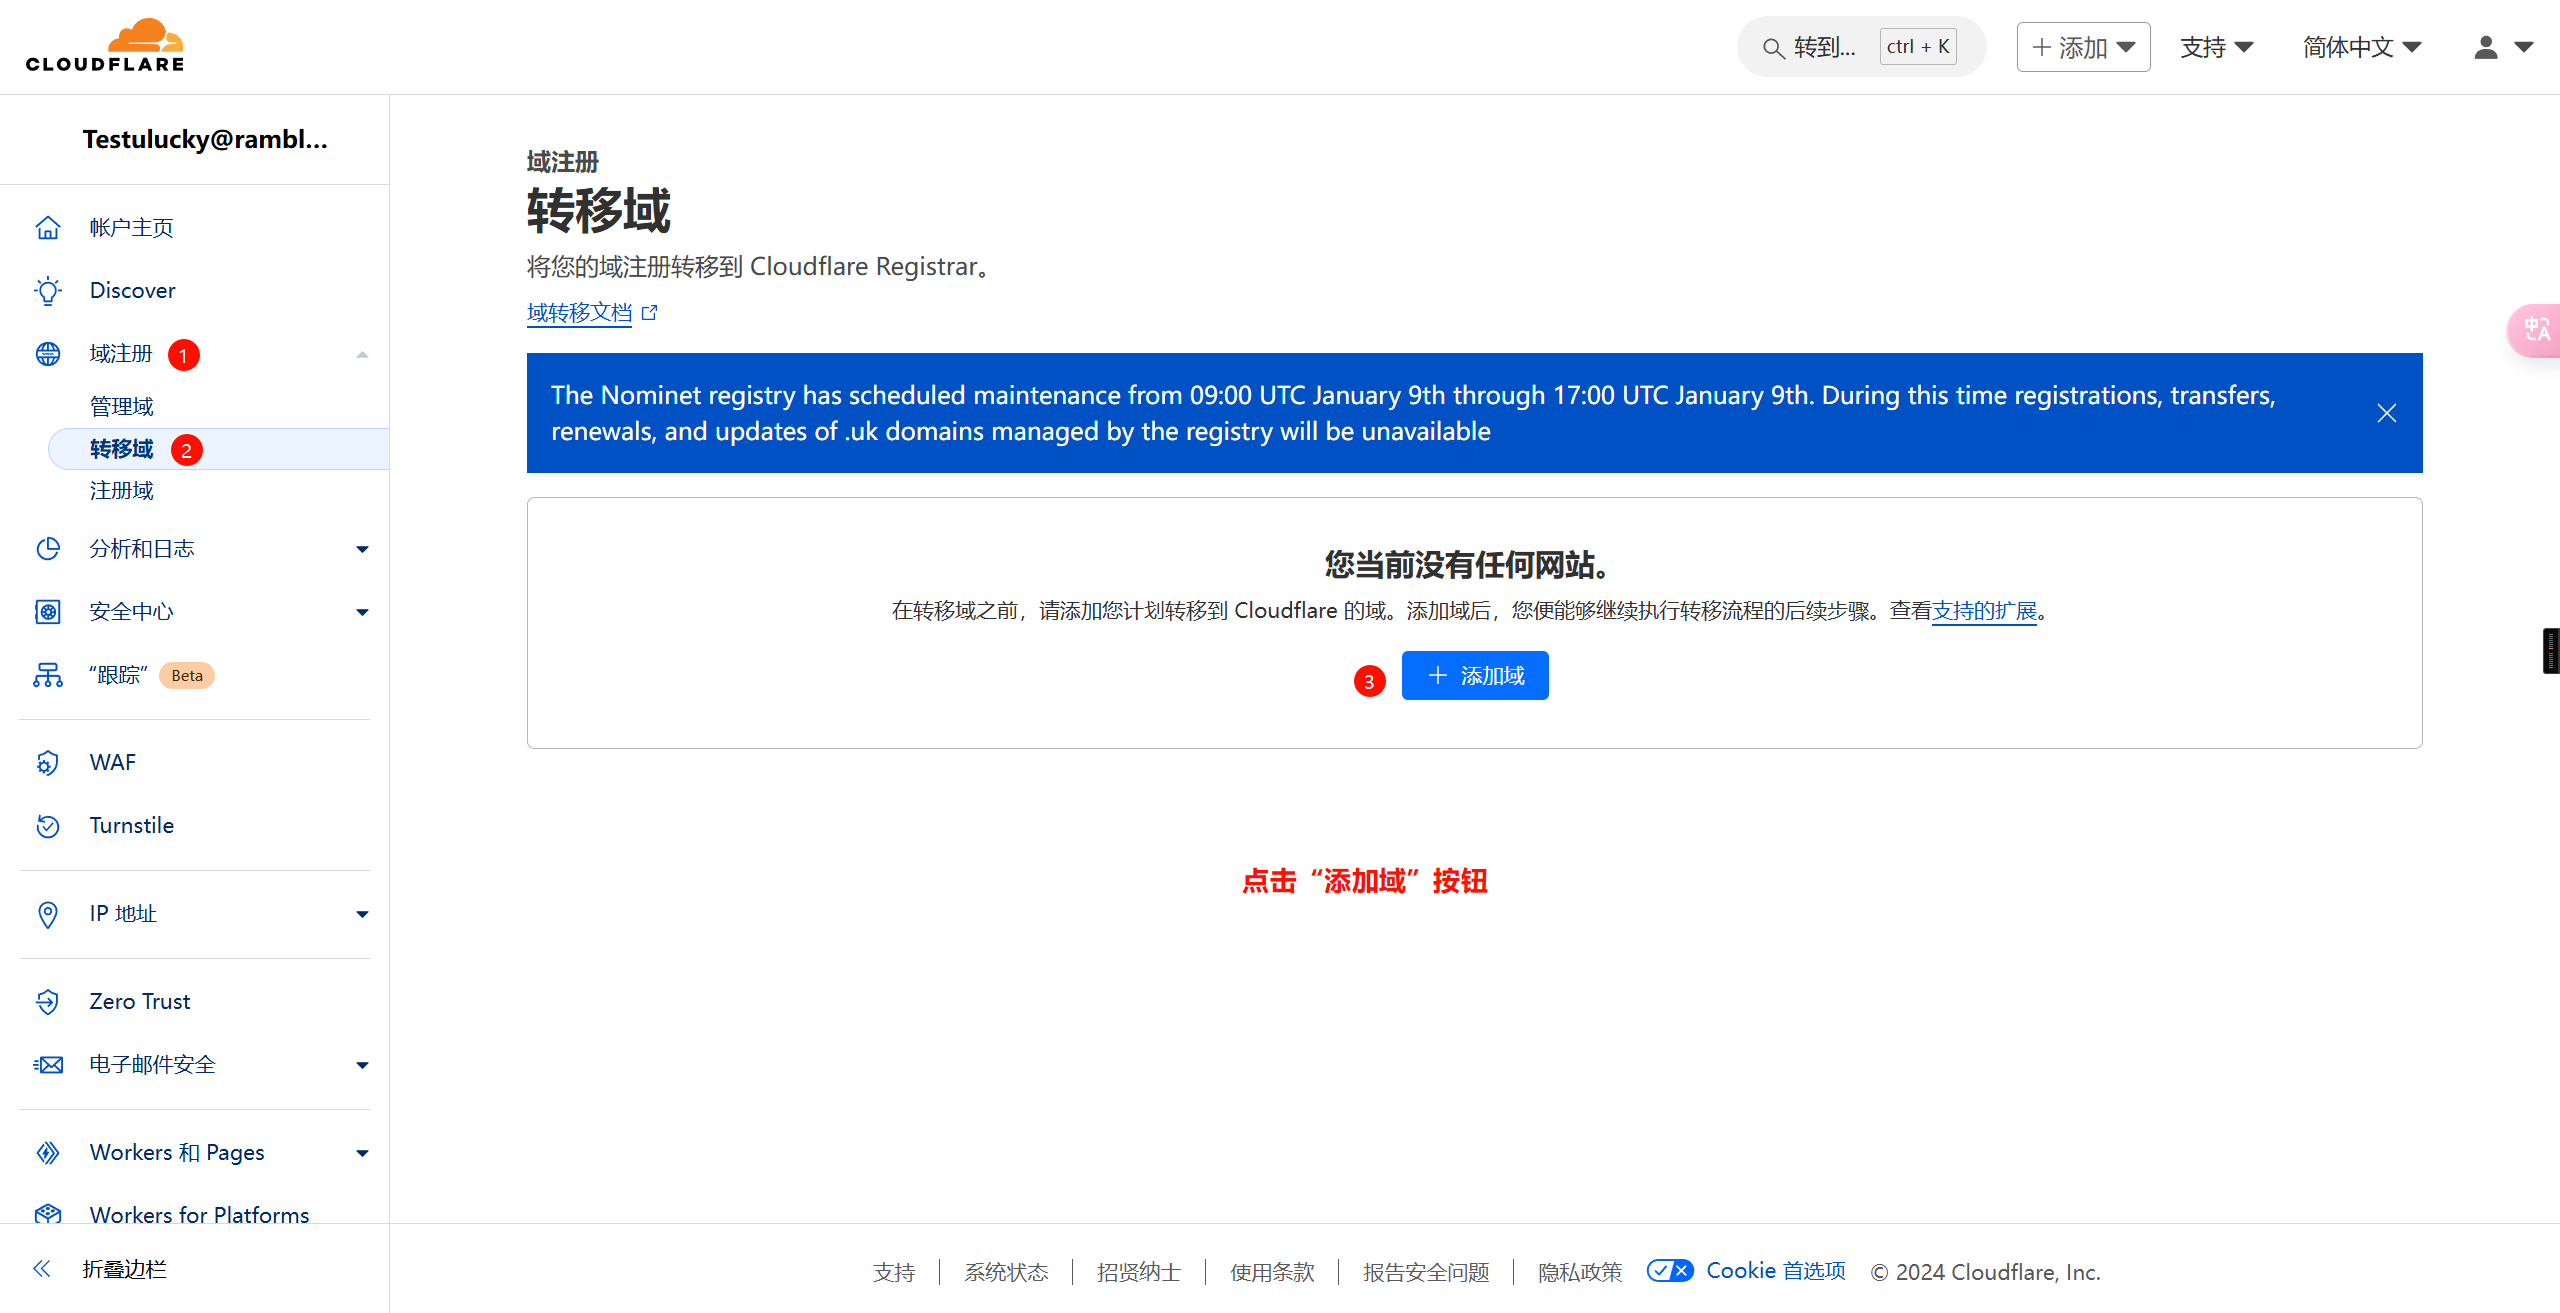Viewport: 2560px width, 1313px height.
Task: Open the Zero Trust menu item
Action: coord(139,1002)
